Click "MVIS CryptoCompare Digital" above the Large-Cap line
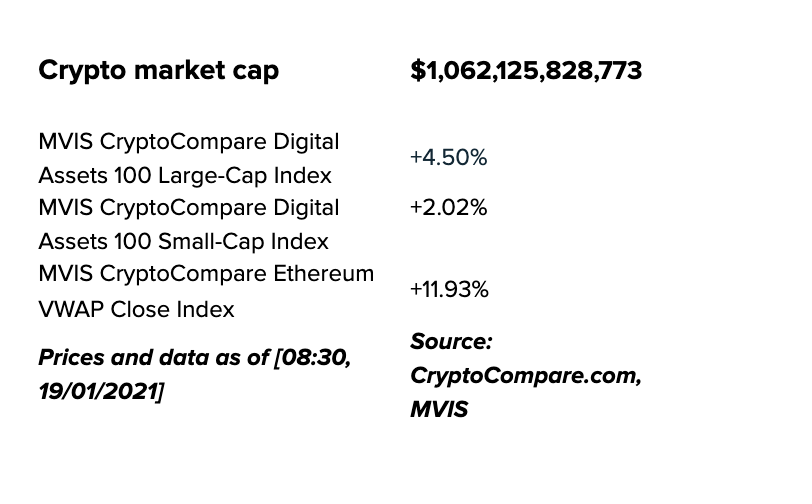812x504 pixels. tap(188, 142)
